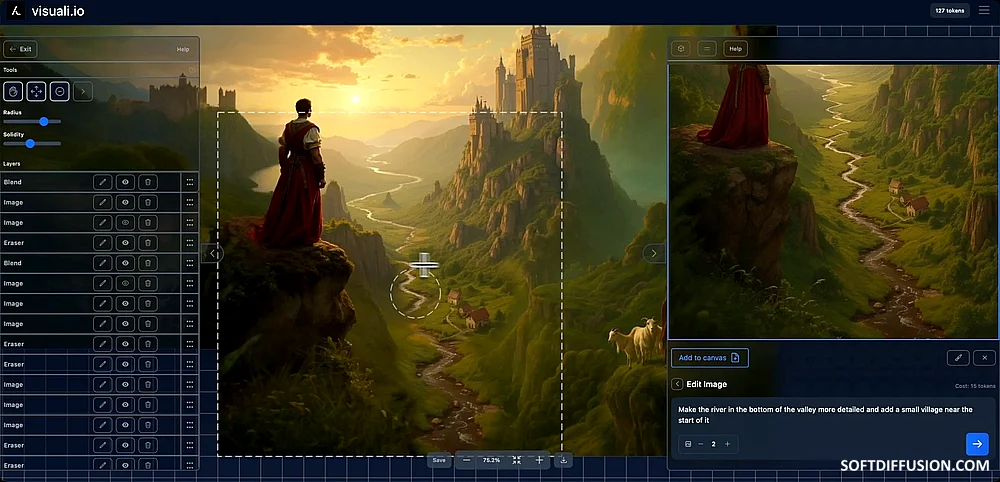Image resolution: width=1000 pixels, height=482 pixels.
Task: Select the circle-minus eraser tool
Action: tap(59, 92)
